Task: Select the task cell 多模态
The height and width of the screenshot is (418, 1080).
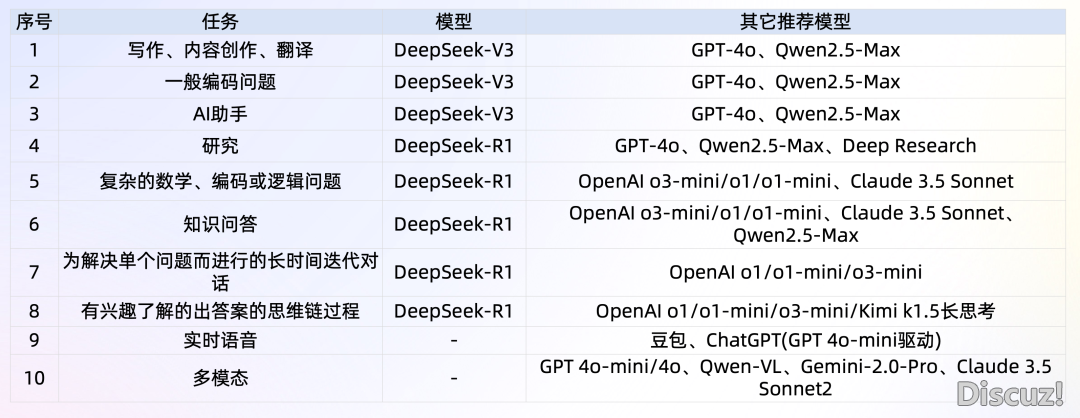Action: click(x=220, y=378)
